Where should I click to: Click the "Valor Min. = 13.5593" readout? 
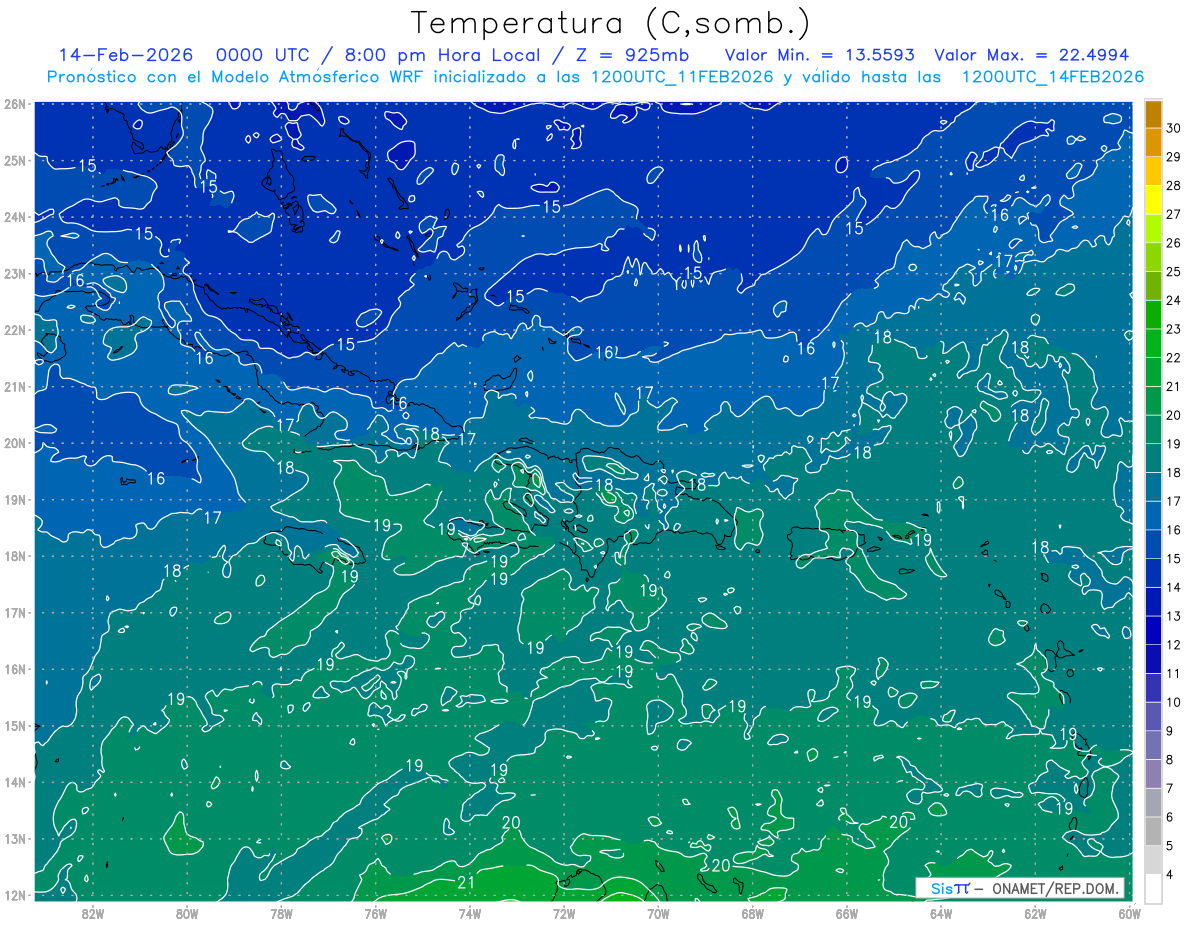click(820, 56)
